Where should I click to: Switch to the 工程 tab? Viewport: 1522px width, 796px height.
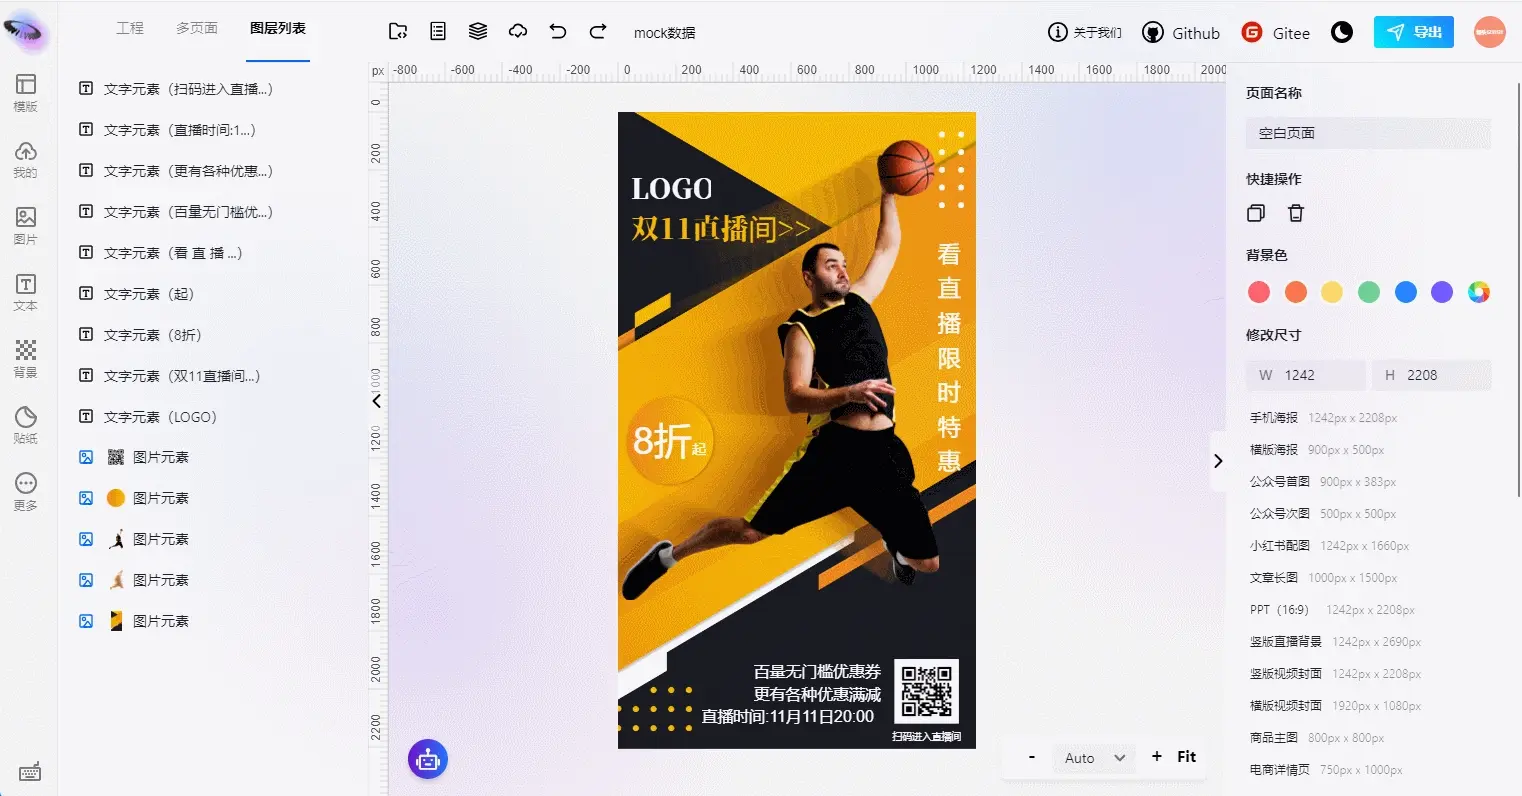pos(130,28)
